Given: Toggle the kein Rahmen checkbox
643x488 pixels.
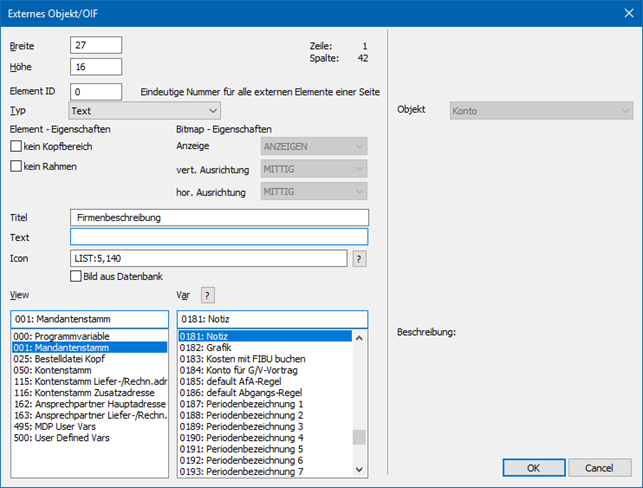Looking at the screenshot, I should pos(16,167).
